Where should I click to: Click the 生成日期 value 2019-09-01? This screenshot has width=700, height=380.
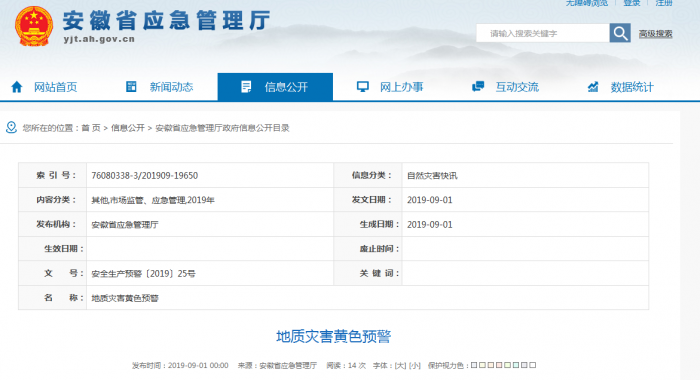pos(429,225)
